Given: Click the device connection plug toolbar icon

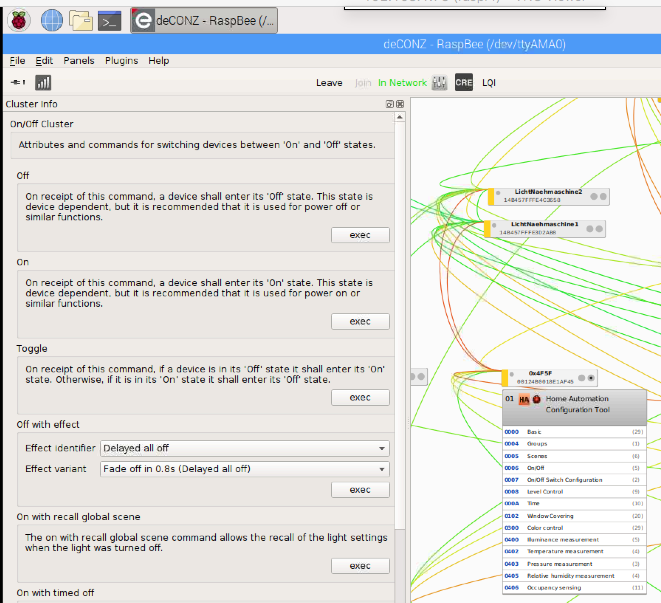Looking at the screenshot, I should coord(18,82).
